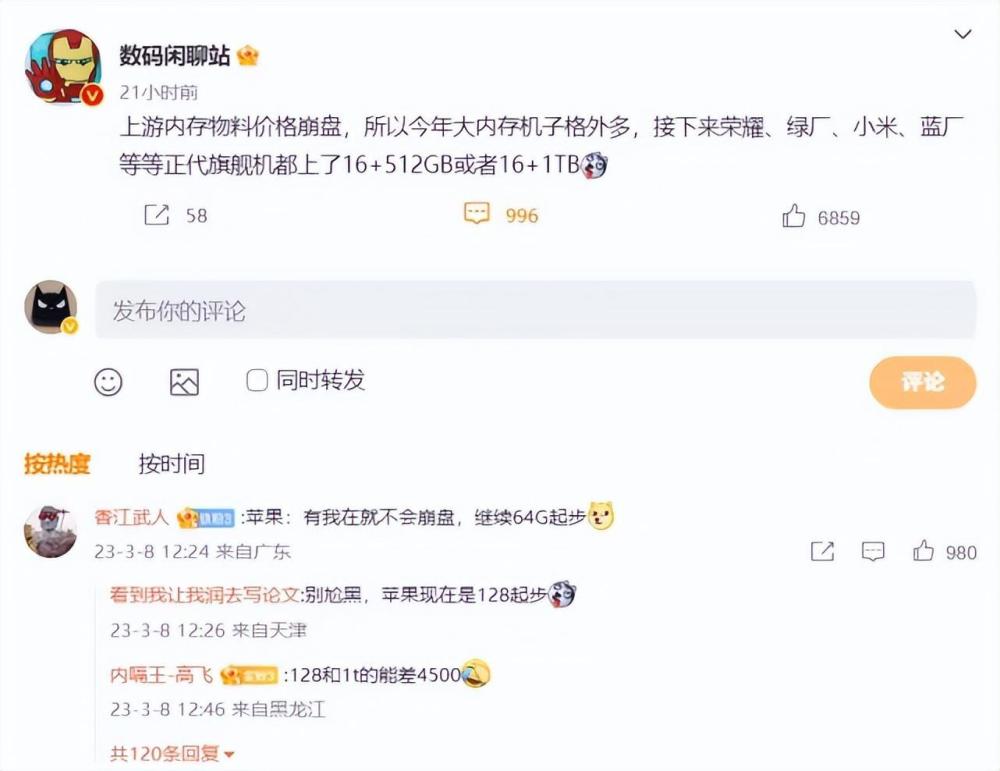
Task: Click the insert image icon
Action: [184, 382]
